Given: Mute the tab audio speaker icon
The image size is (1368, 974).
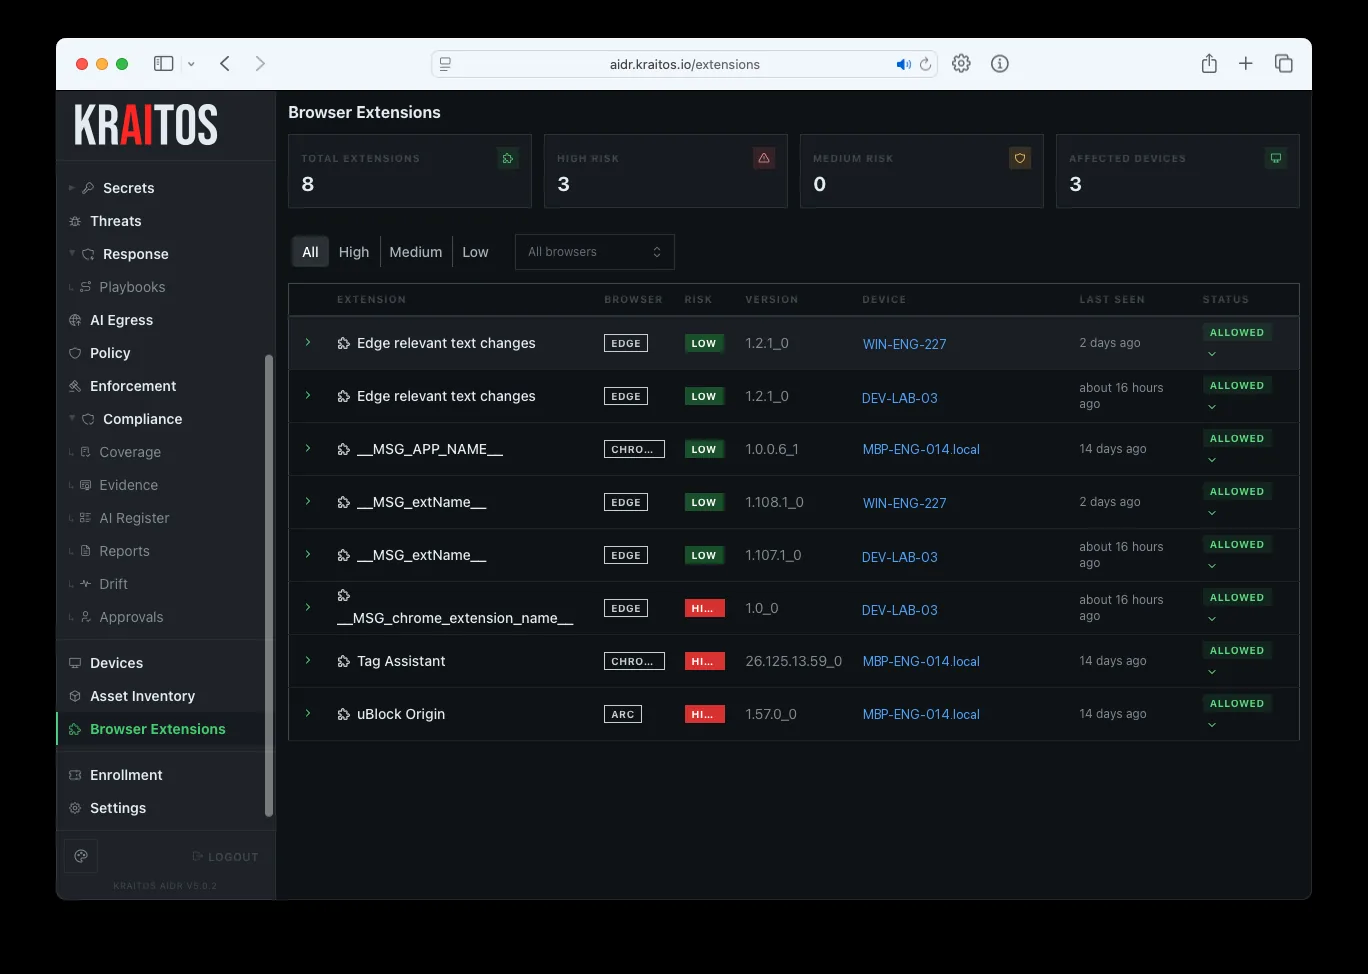Looking at the screenshot, I should [x=903, y=64].
